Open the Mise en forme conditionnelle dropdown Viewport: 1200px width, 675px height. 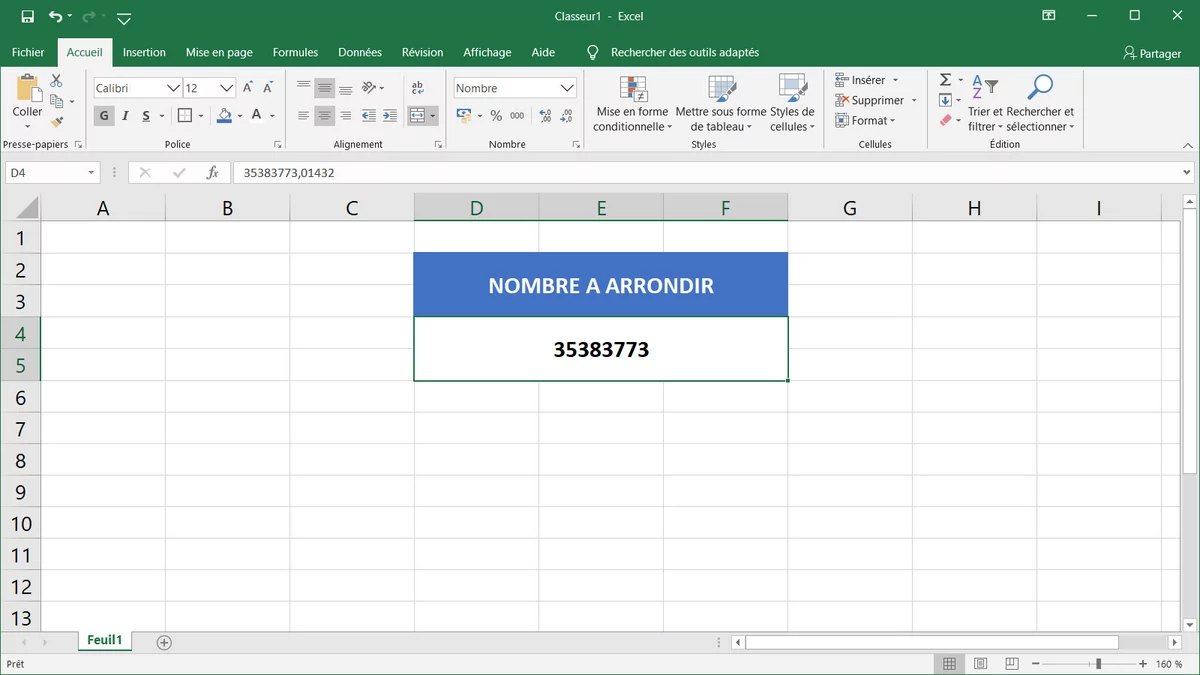(631, 104)
